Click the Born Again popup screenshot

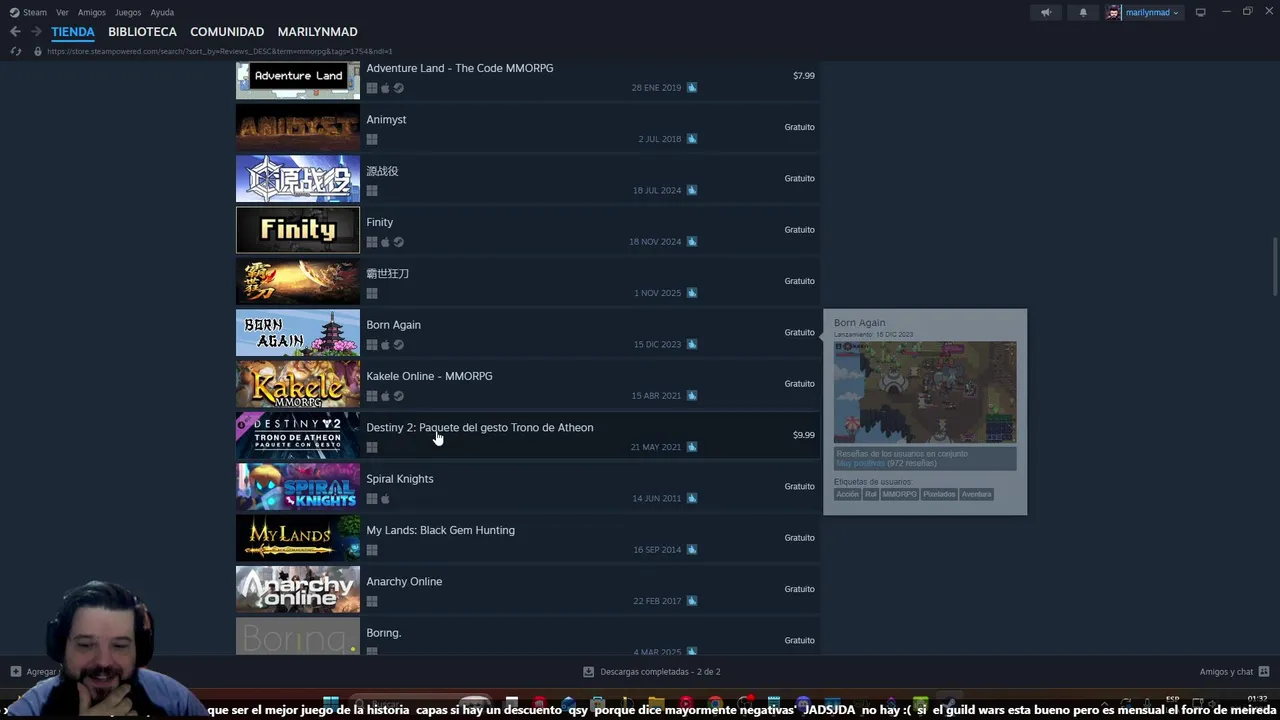click(925, 393)
